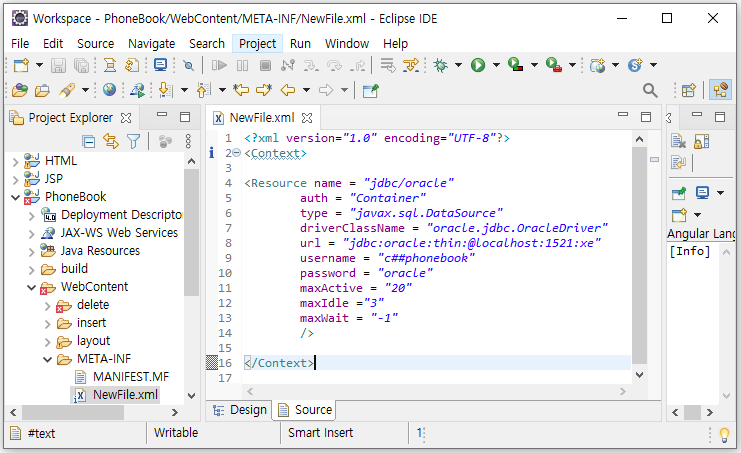Image resolution: width=741 pixels, height=453 pixels.
Task: Collapse the META-INF folder
Action: pyautogui.click(x=47, y=359)
